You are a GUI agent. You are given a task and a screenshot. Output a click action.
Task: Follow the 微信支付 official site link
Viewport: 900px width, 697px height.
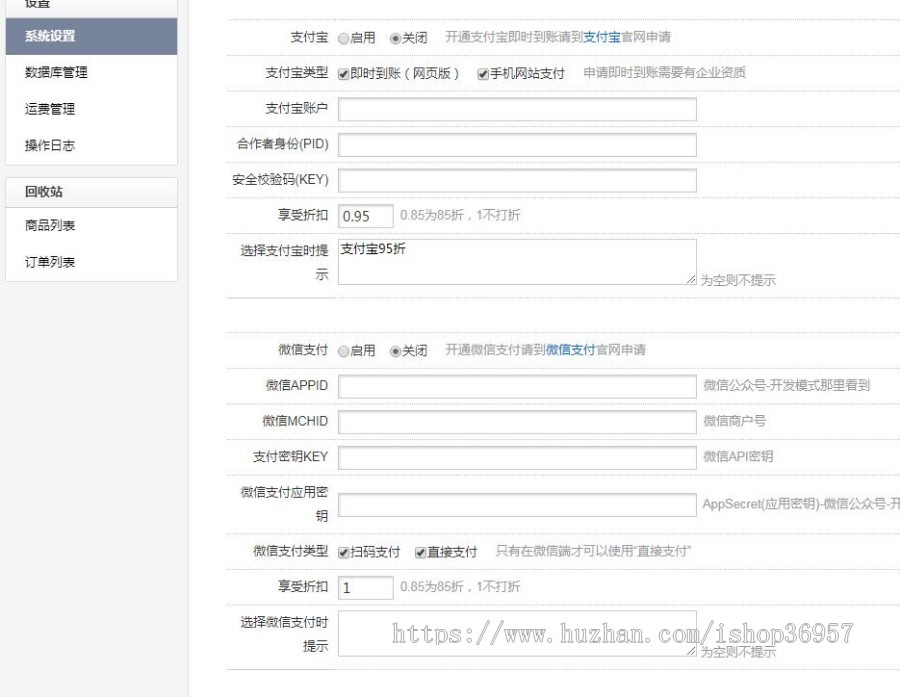(571, 350)
